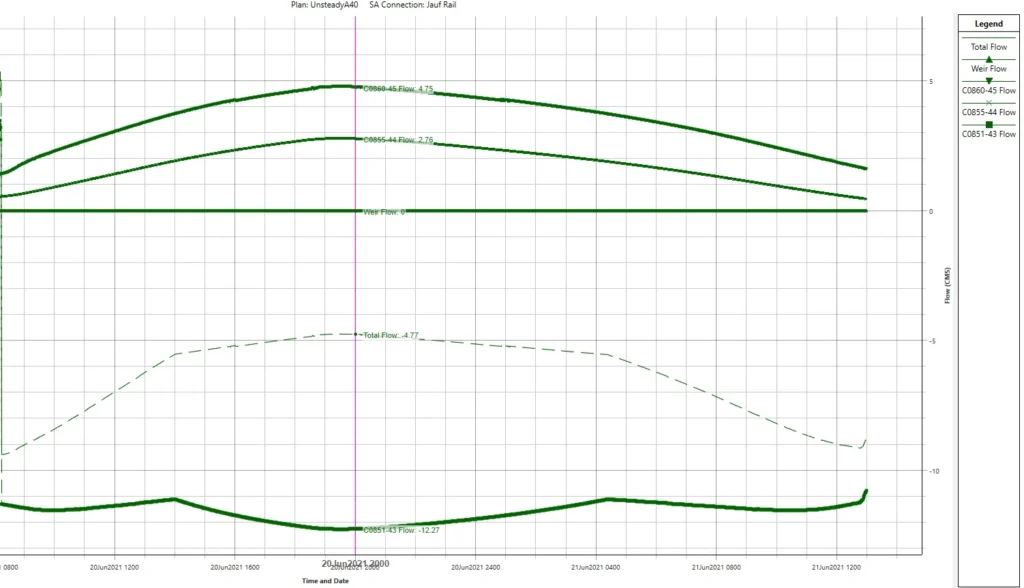Click the Time and Date axis title

pos(325,581)
